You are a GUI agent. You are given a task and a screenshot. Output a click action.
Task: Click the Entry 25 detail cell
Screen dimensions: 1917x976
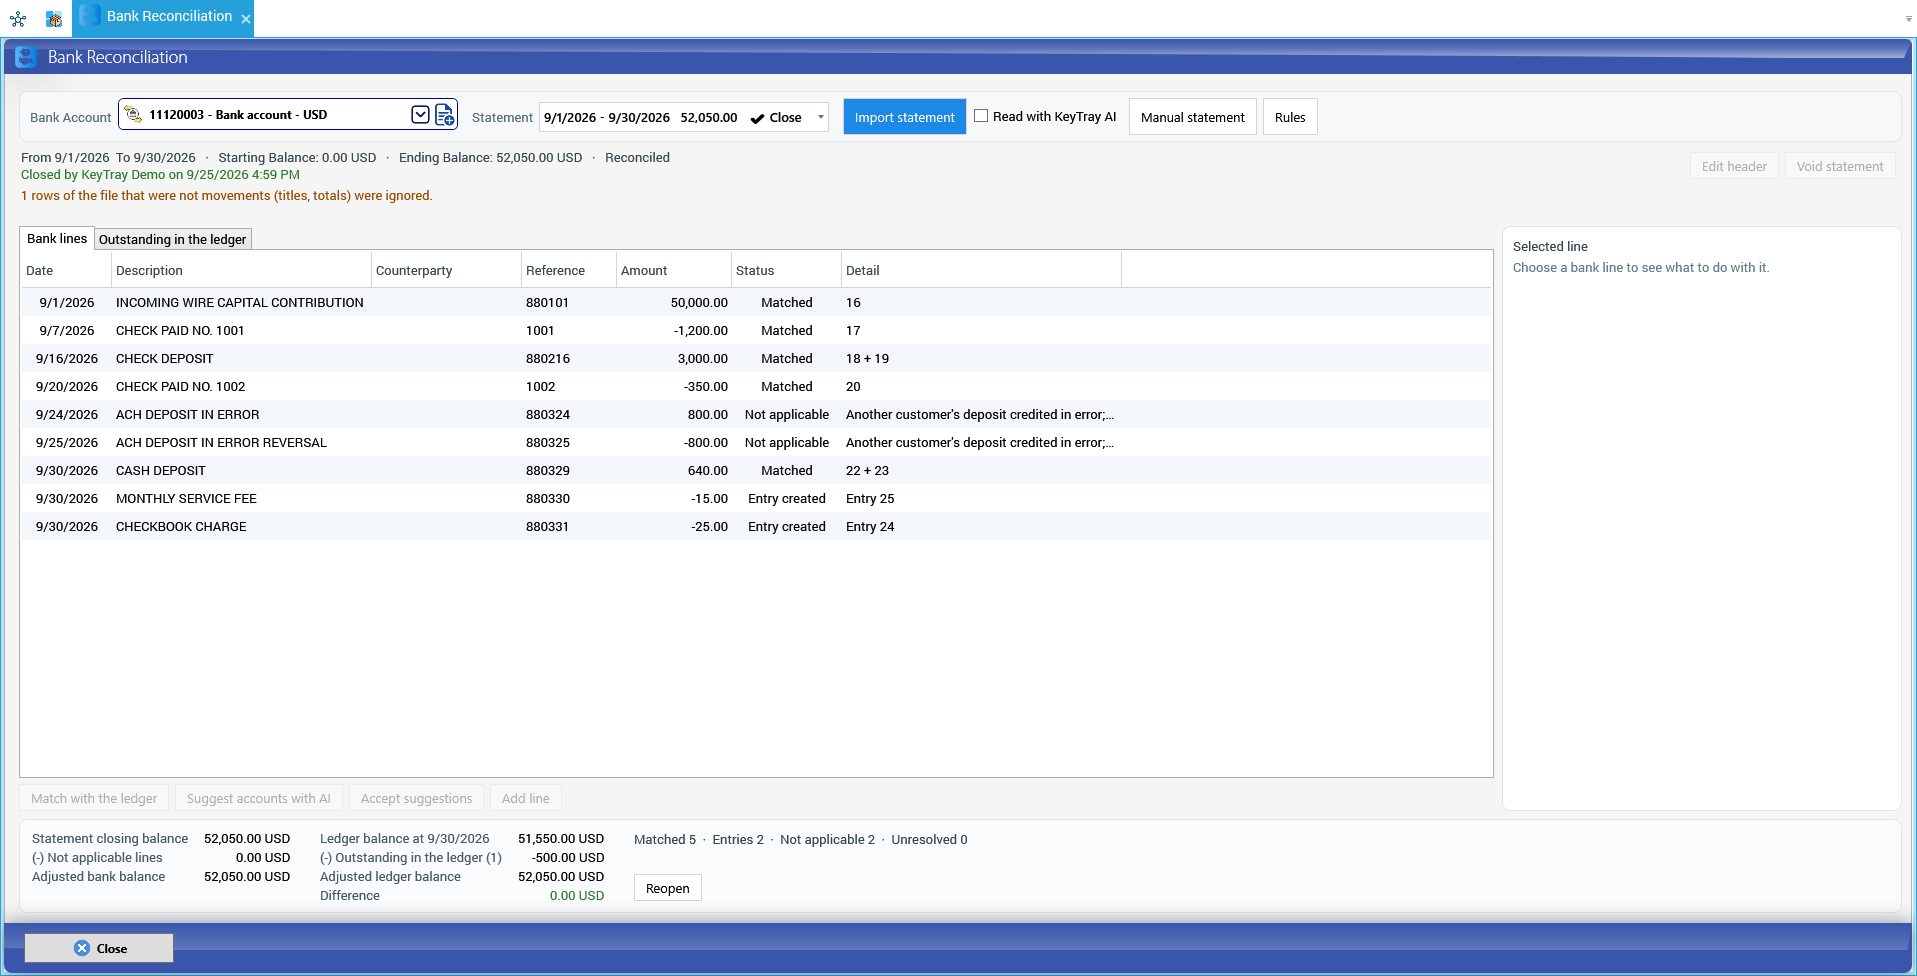click(870, 498)
